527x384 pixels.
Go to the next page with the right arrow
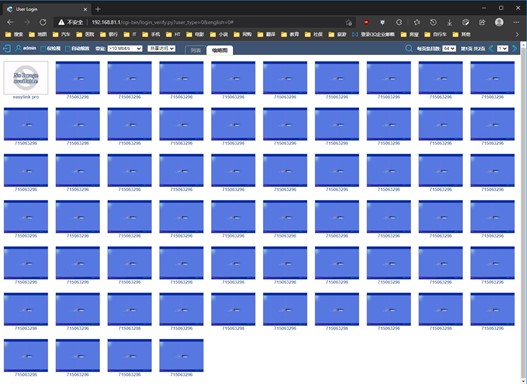[514, 49]
